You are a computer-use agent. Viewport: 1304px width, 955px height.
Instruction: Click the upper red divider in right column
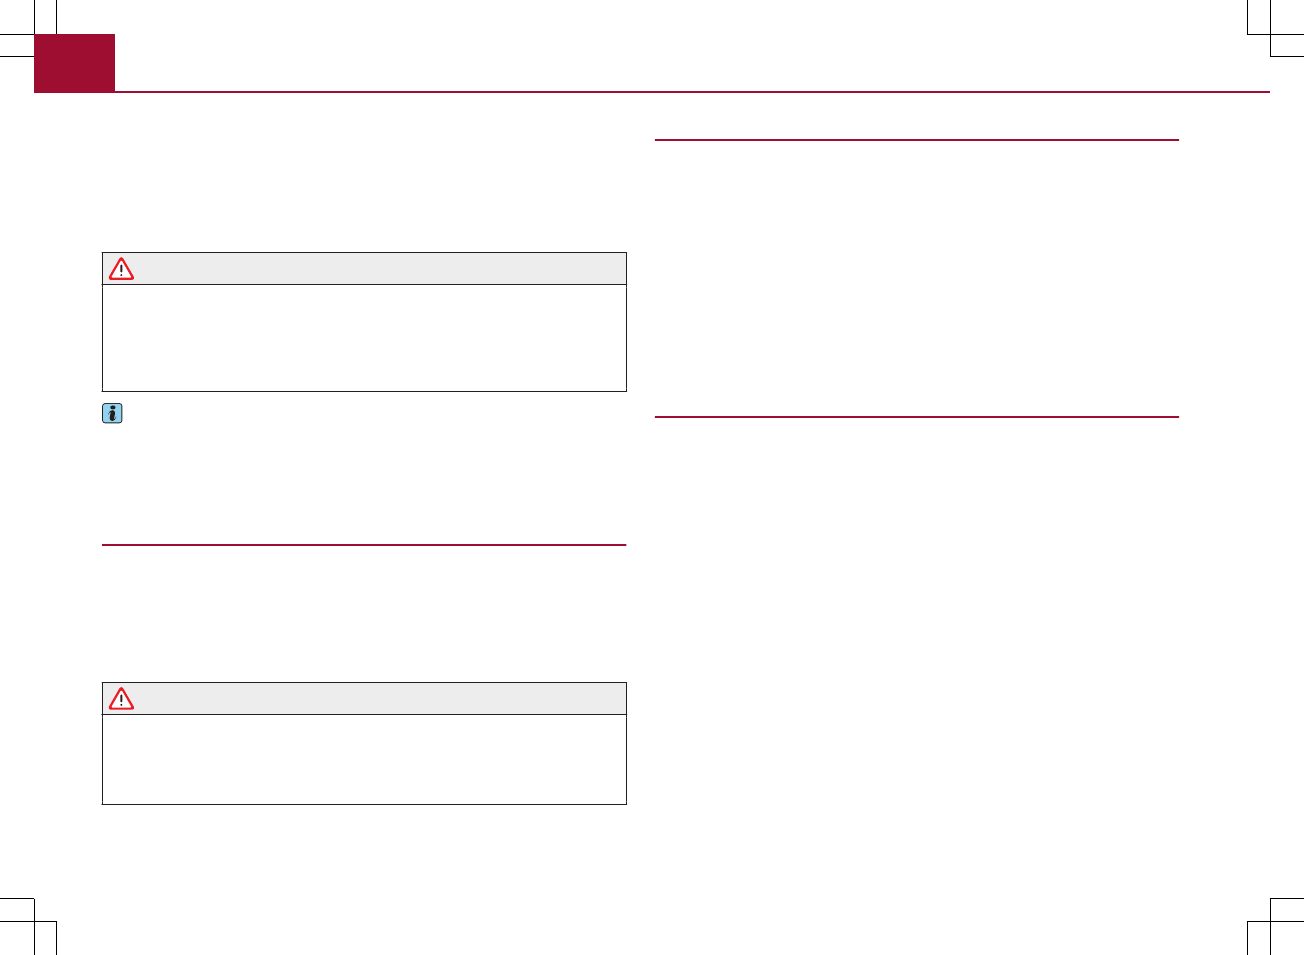click(916, 140)
